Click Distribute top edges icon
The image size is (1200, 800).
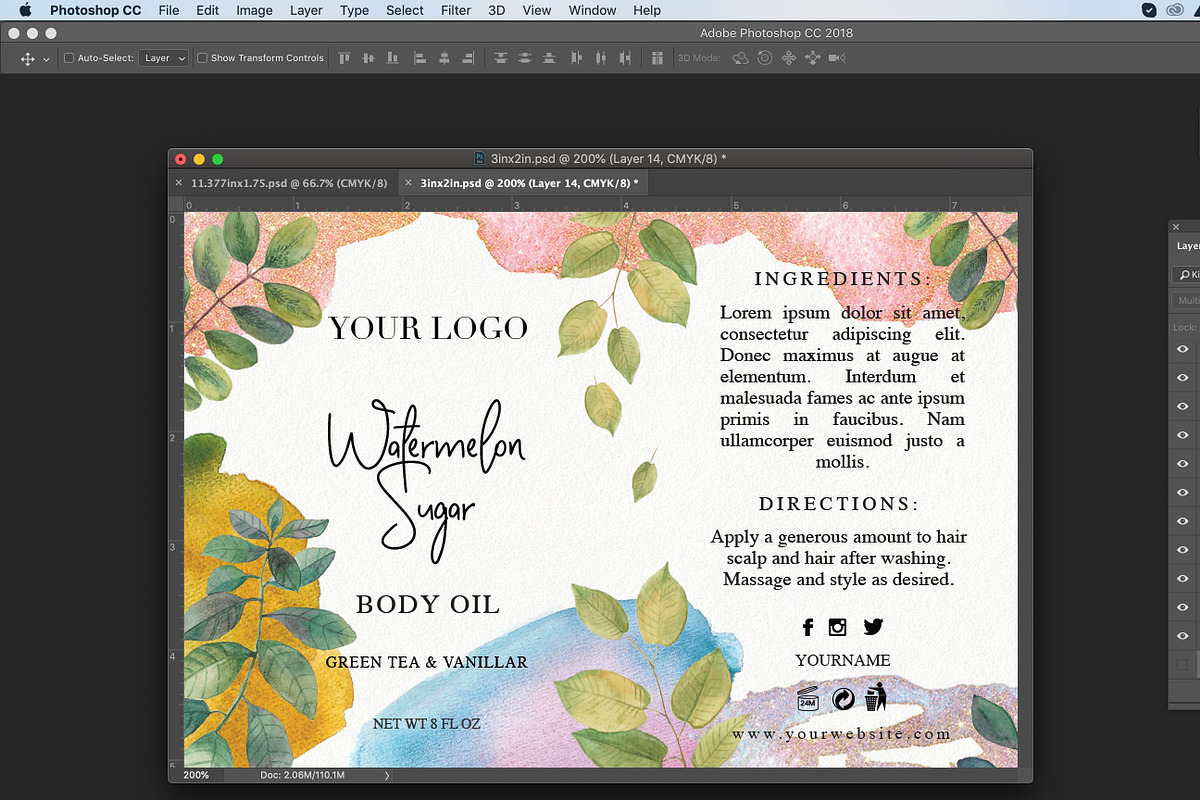501,58
